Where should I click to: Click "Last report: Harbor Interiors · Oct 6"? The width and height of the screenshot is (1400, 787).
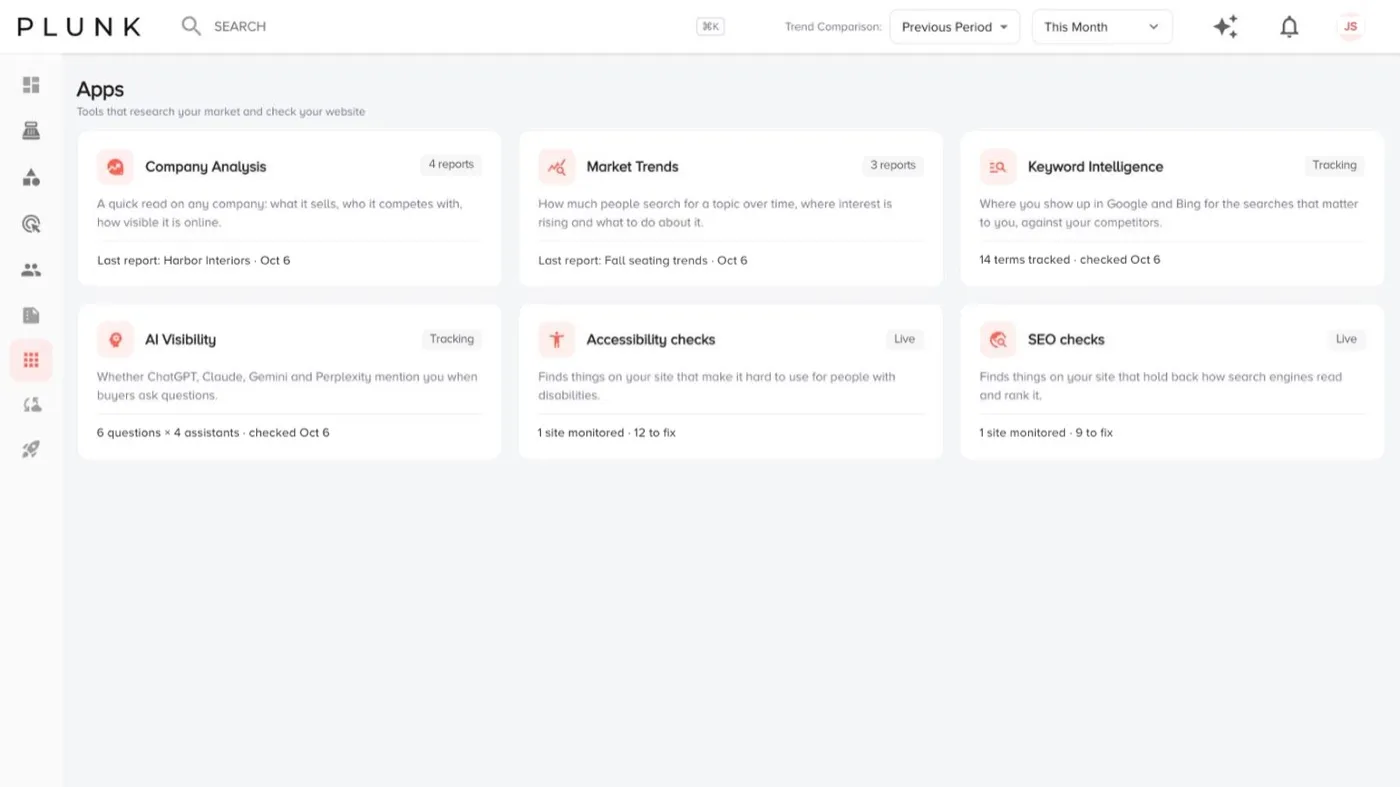pos(194,260)
